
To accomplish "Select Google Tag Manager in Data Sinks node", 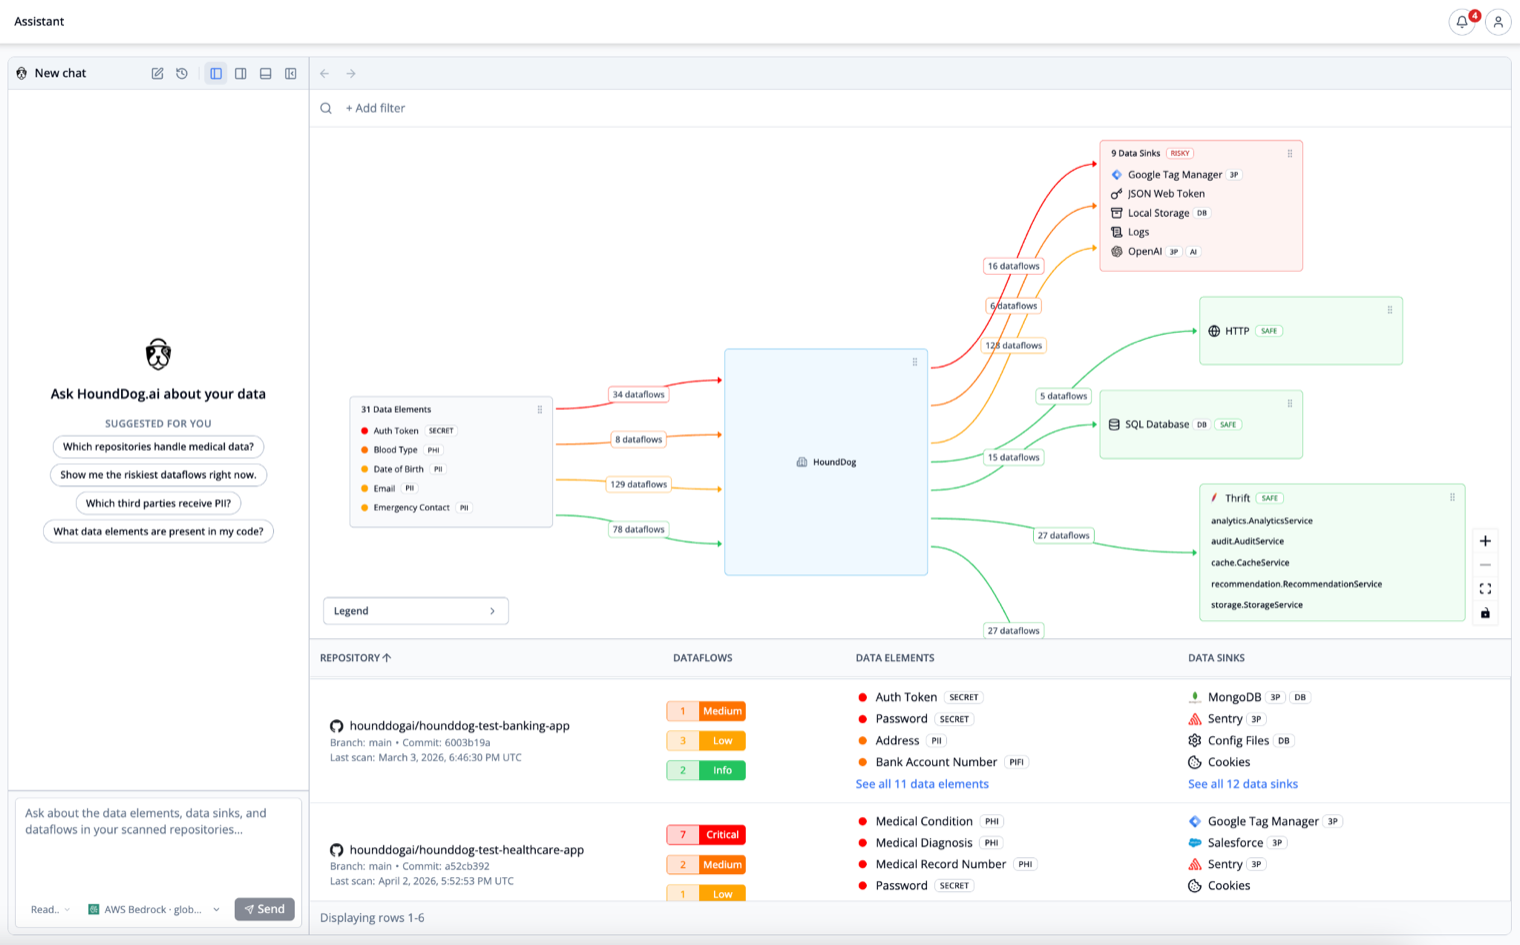I will 1175,174.
